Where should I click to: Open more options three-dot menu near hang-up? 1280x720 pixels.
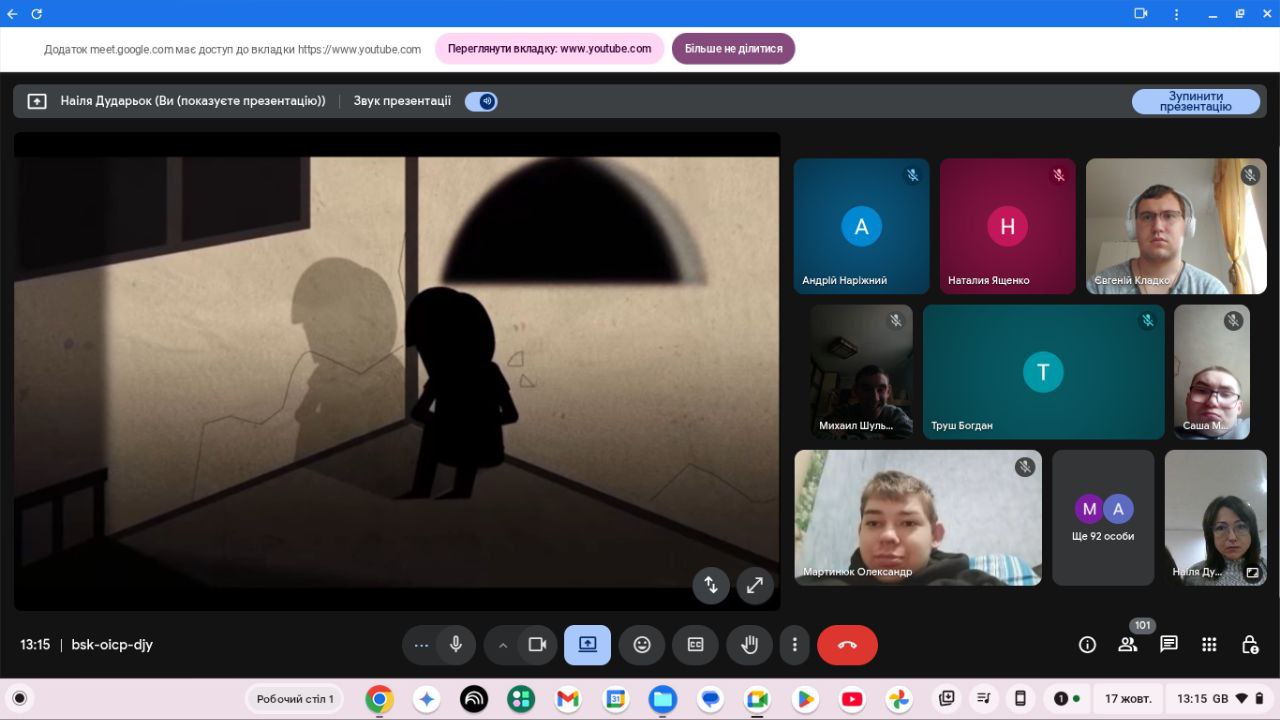pos(794,645)
